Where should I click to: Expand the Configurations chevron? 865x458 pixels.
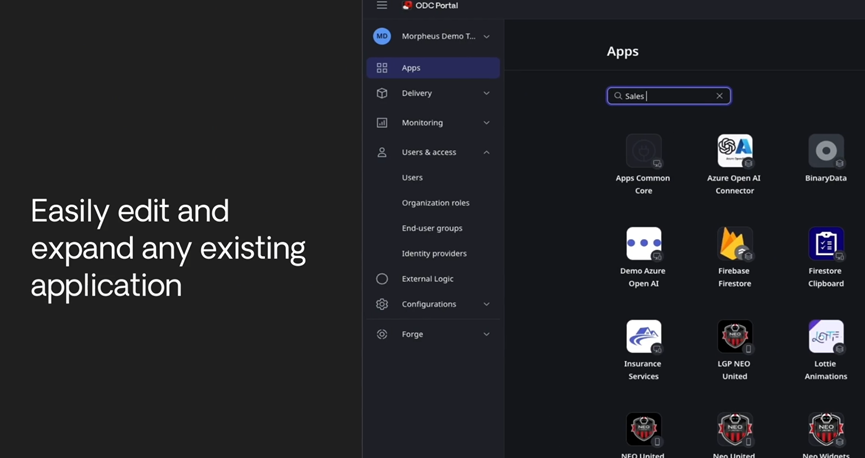click(x=487, y=304)
